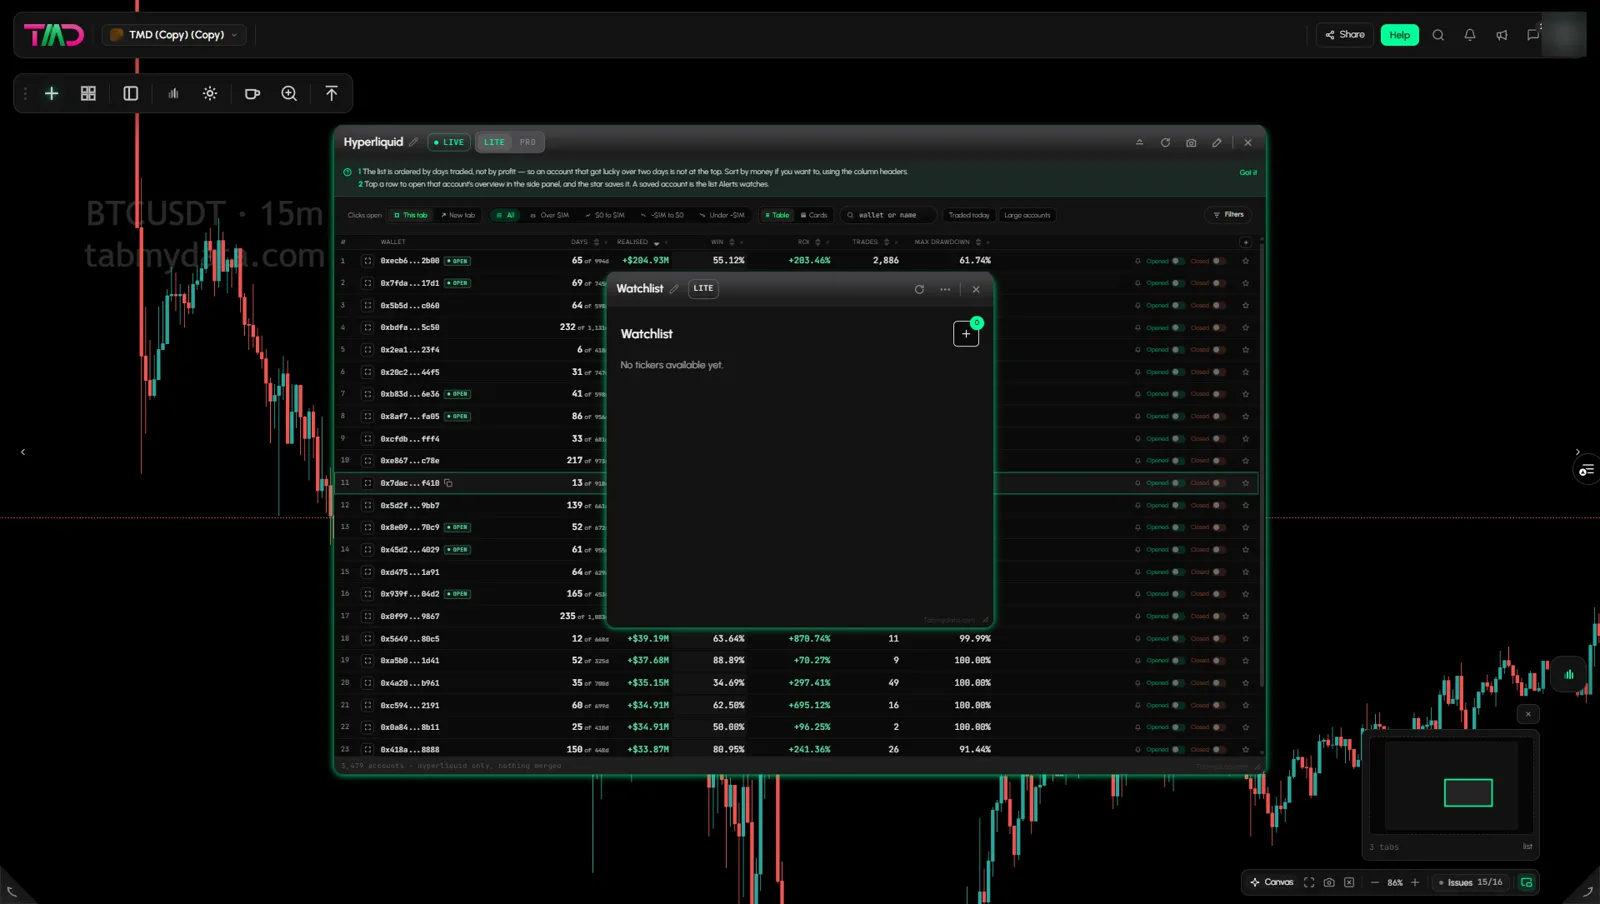Collapse the Hyperliquid panel with up arrow
Screen dimensions: 1600x904
(1139, 142)
